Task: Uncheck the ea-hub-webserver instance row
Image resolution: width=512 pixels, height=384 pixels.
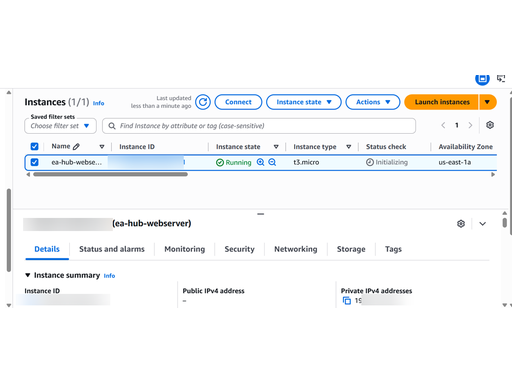Action: [34, 162]
